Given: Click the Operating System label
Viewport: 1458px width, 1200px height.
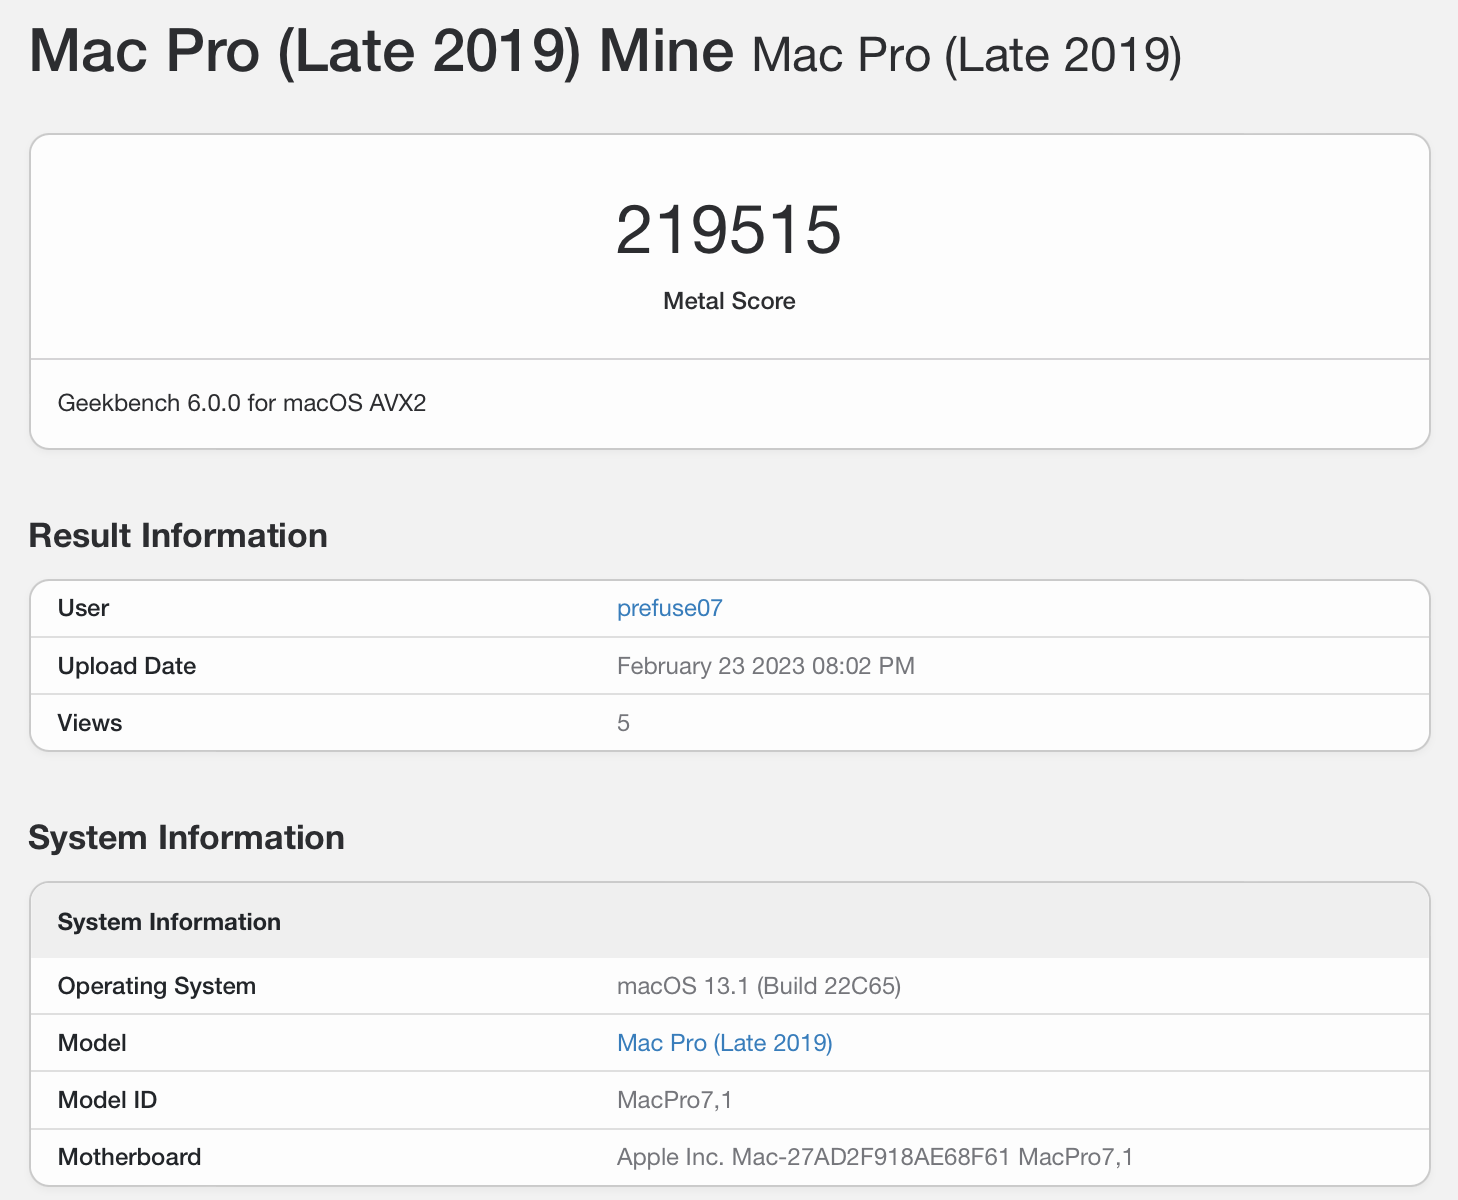Looking at the screenshot, I should (x=157, y=986).
